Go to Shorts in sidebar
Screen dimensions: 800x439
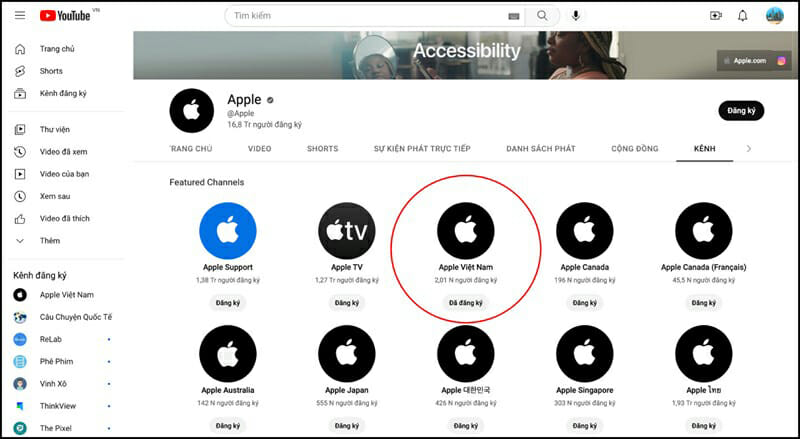pyautogui.click(x=51, y=71)
